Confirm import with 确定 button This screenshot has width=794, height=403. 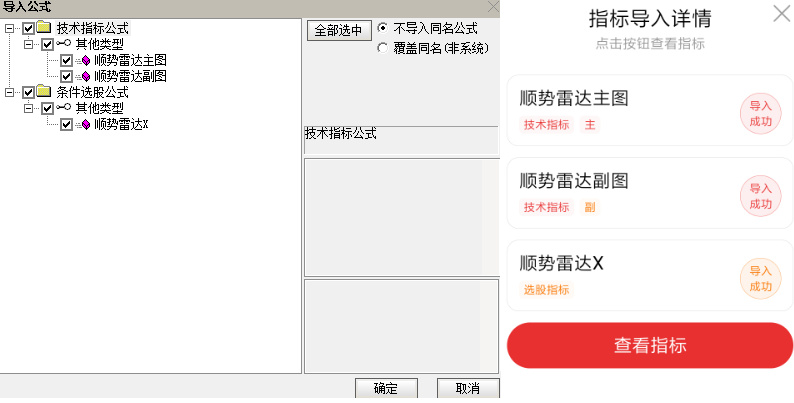pos(386,388)
